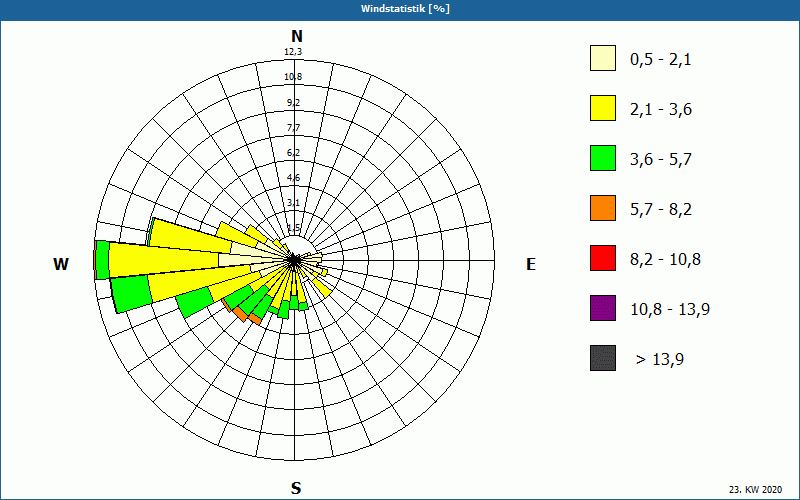Click the legend label '3,6 - 5,7'
This screenshot has width=800, height=500.
tap(661, 160)
